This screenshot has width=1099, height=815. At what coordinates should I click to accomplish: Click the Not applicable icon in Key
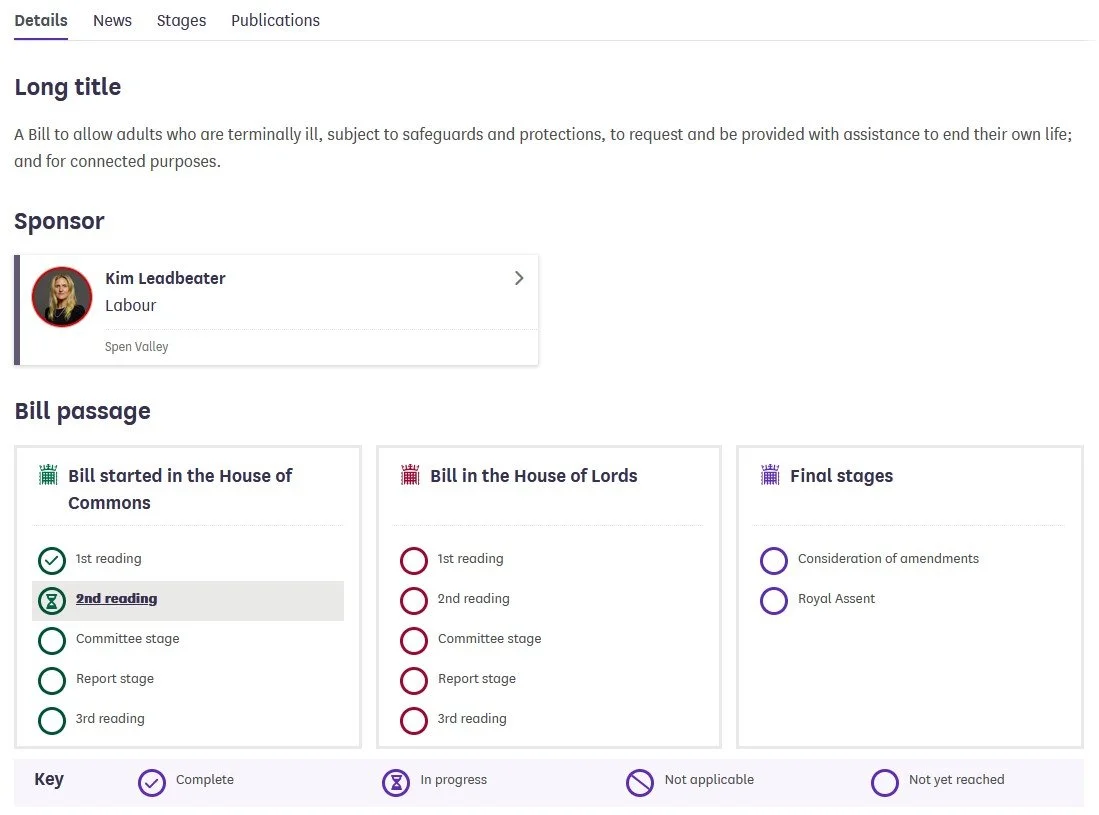[x=640, y=782]
